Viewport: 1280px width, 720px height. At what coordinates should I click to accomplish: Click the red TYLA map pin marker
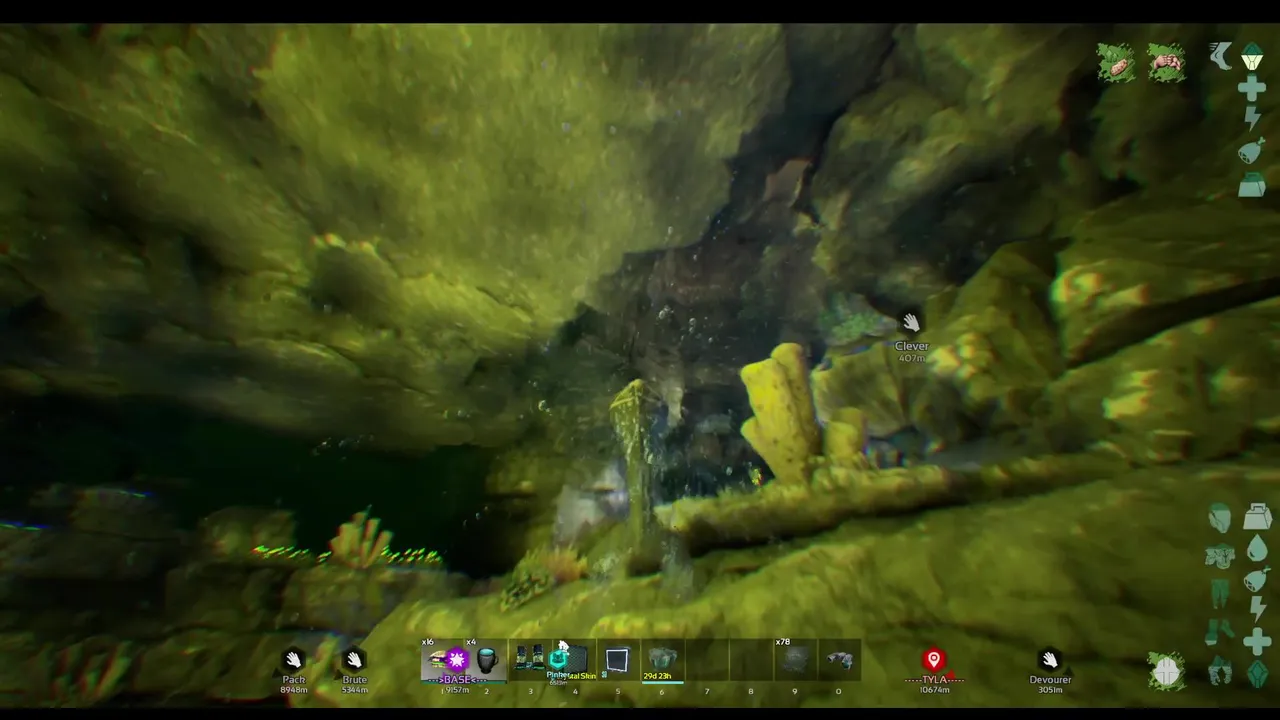click(x=934, y=660)
